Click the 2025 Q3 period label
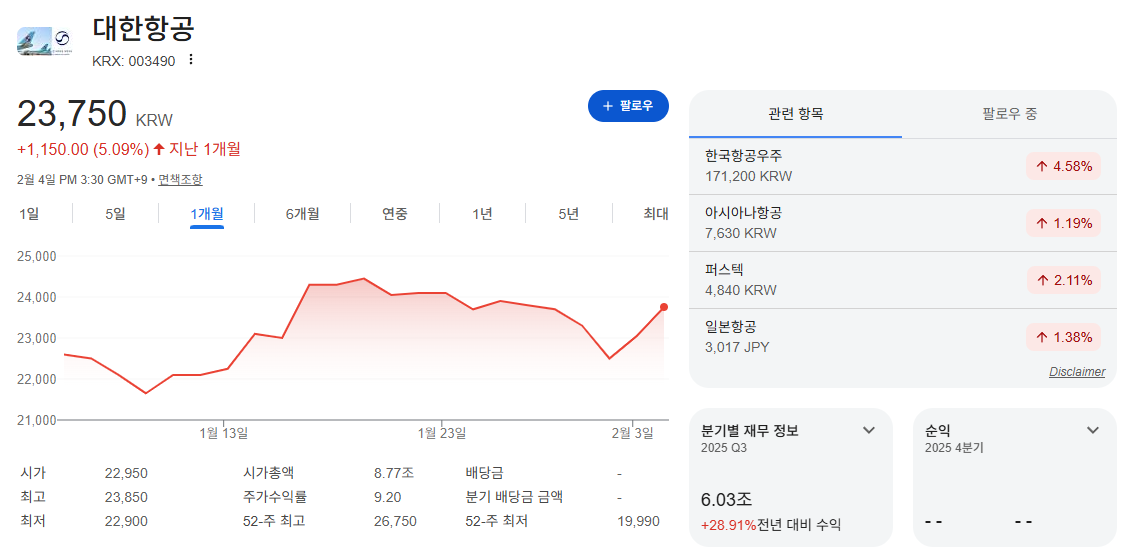The width and height of the screenshot is (1128, 560). coord(724,447)
